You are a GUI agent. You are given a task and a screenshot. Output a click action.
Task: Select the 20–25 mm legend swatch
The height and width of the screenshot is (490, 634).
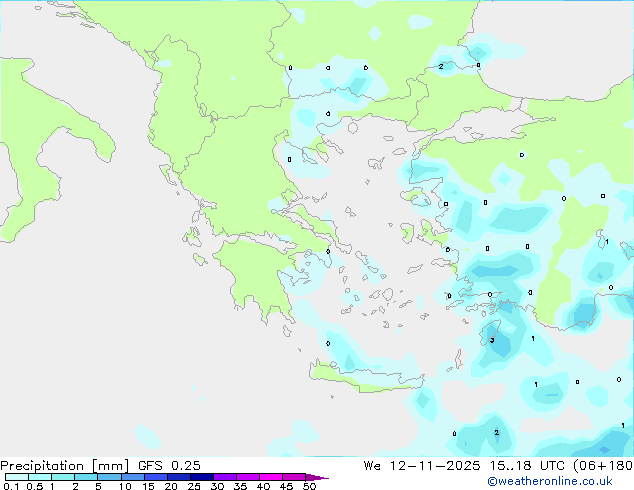[178, 477]
